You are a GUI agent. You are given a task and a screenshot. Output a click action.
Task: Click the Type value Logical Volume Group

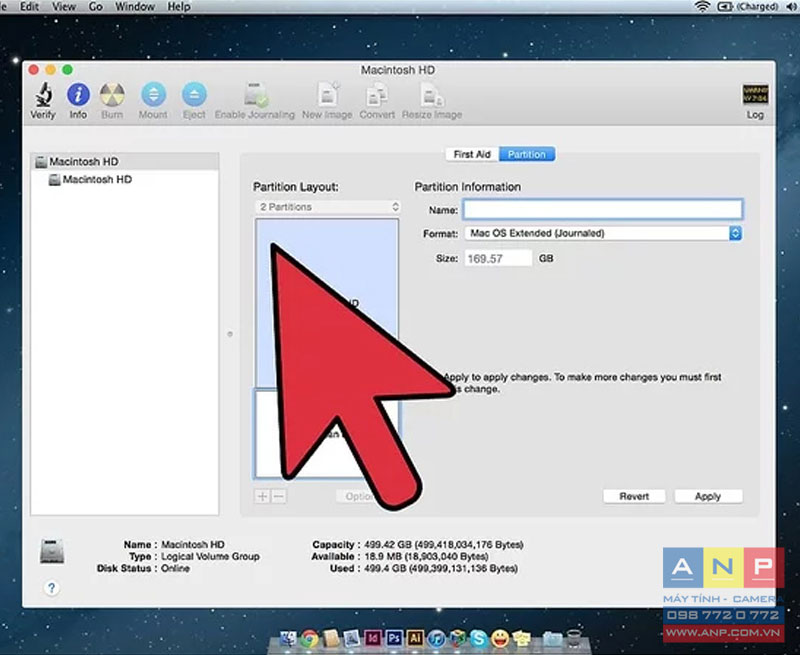coord(210,557)
